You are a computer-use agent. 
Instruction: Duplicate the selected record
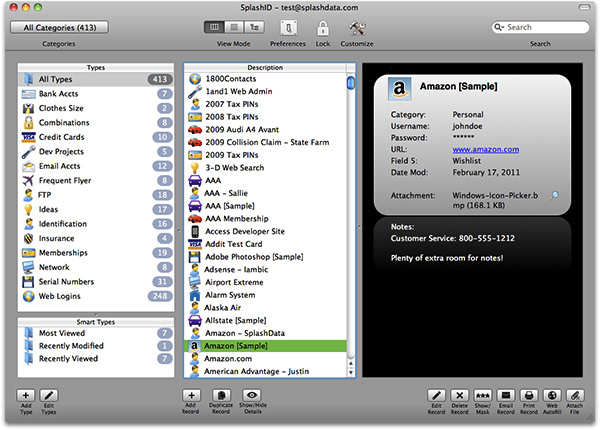pos(223,397)
